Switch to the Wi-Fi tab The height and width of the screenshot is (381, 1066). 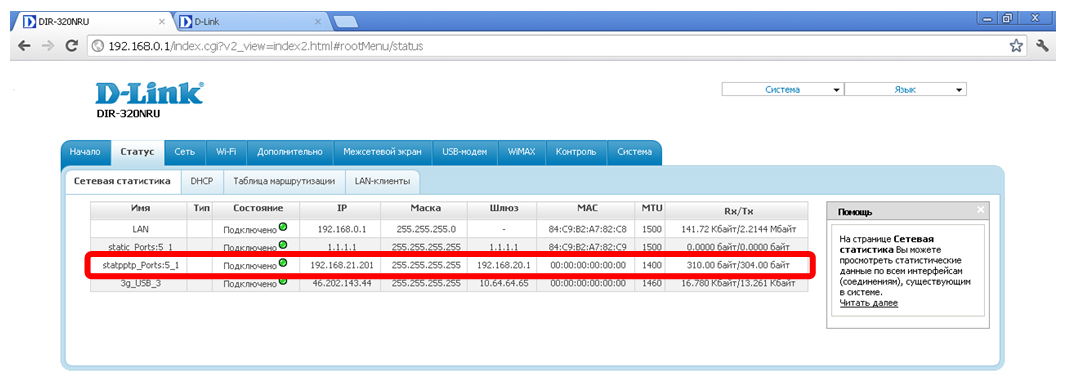[x=226, y=152]
